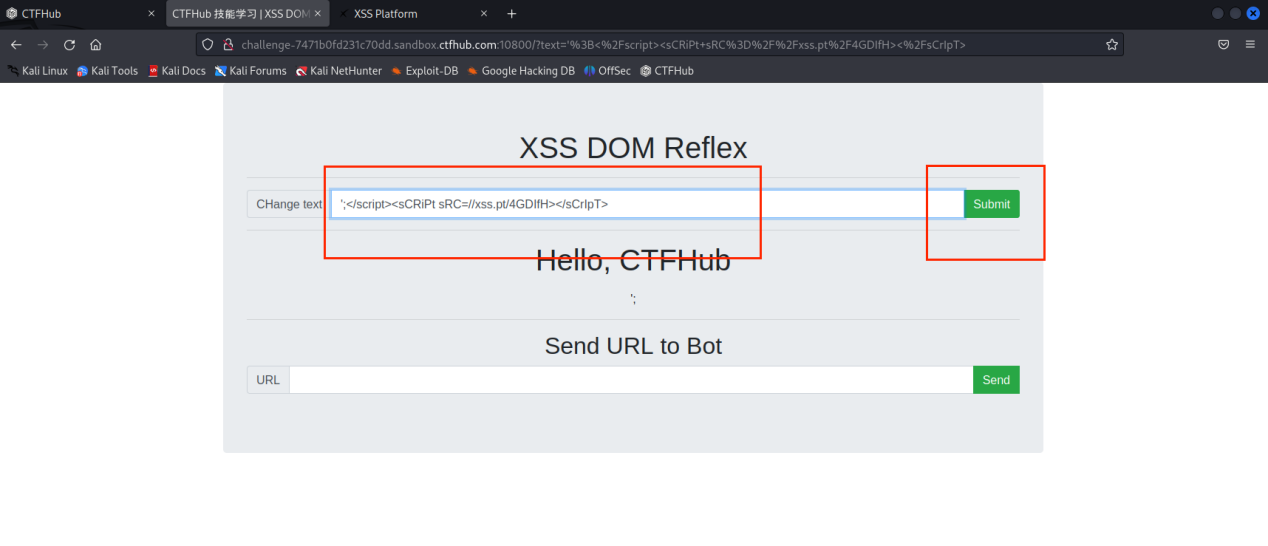Viewport: 1268px width, 546px height.
Task: Open the Firefox hamburger menu
Action: pos(1250,44)
